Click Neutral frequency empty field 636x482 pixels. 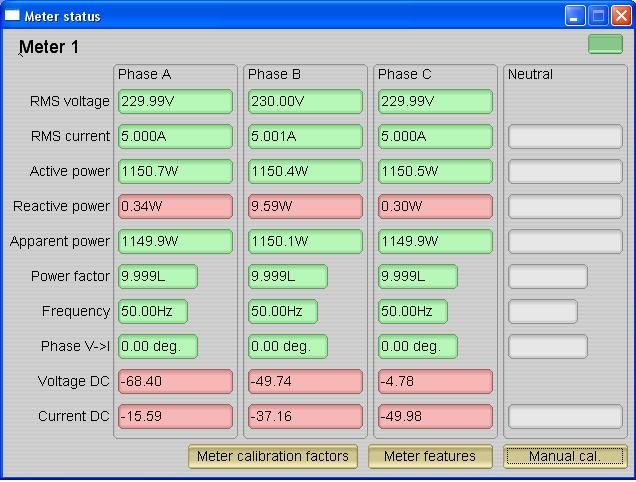pyautogui.click(x=543, y=311)
